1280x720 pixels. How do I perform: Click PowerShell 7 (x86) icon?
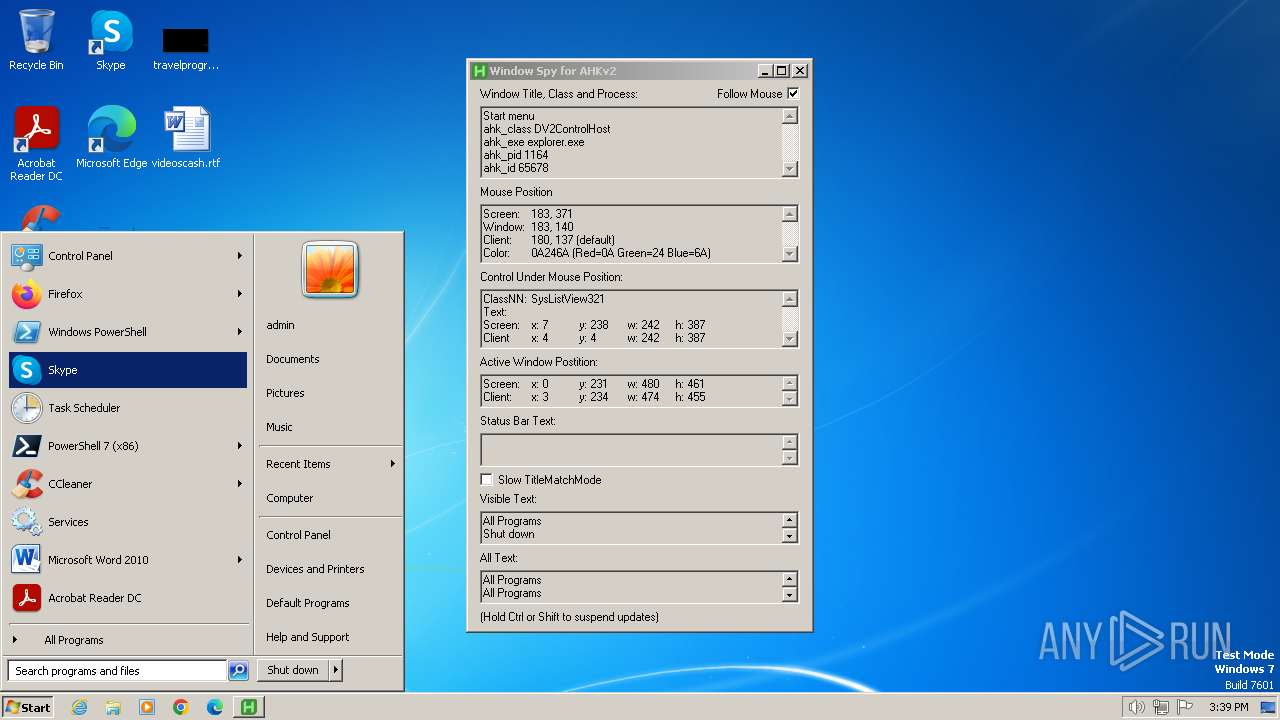tap(27, 446)
